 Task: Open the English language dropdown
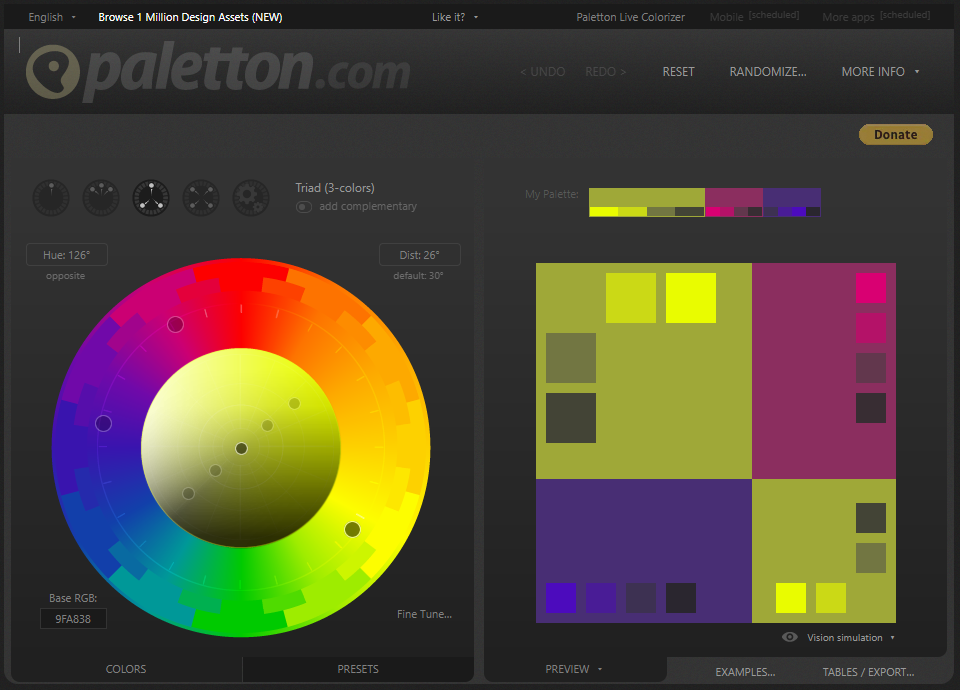coord(52,17)
